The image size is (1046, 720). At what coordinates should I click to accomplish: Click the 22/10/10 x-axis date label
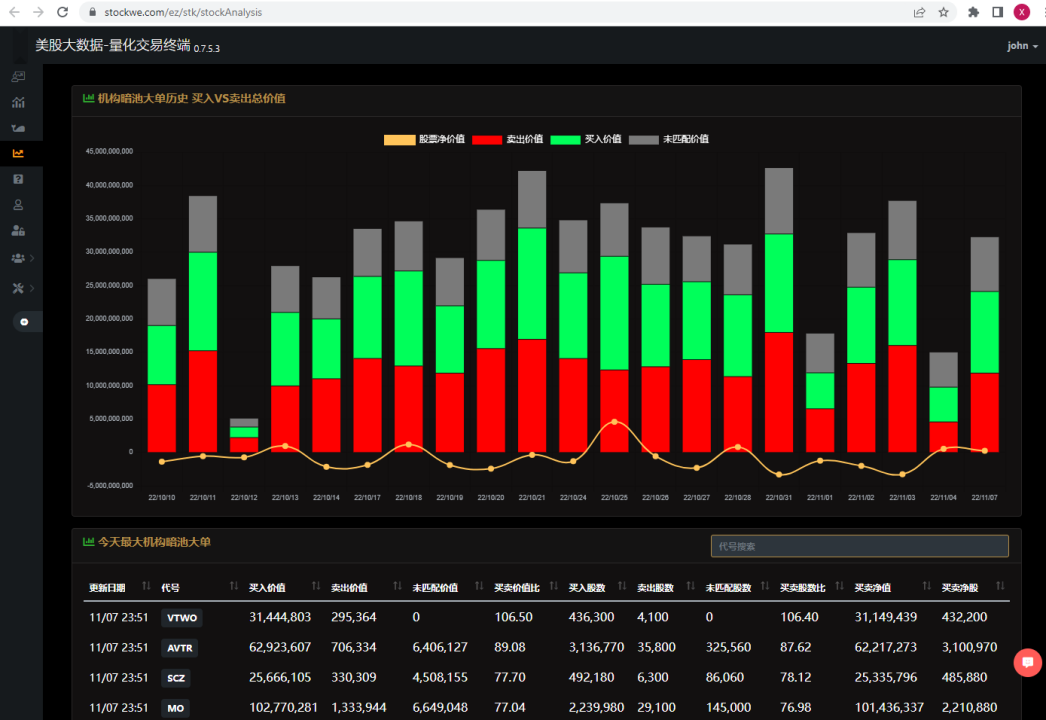[x=161, y=498]
